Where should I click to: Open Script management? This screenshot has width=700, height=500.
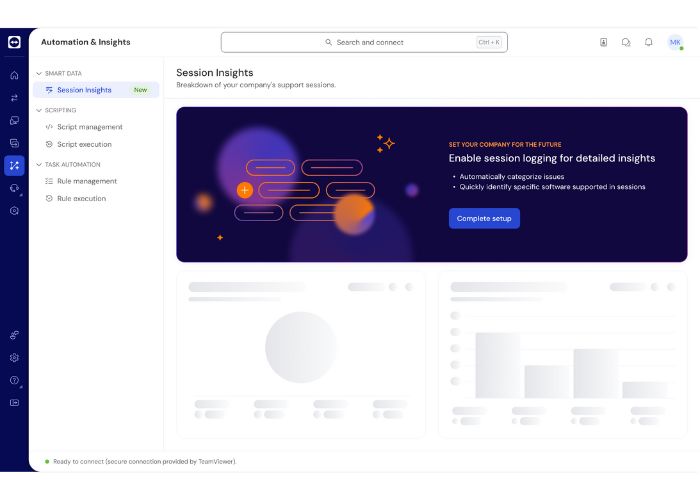[x=89, y=127]
